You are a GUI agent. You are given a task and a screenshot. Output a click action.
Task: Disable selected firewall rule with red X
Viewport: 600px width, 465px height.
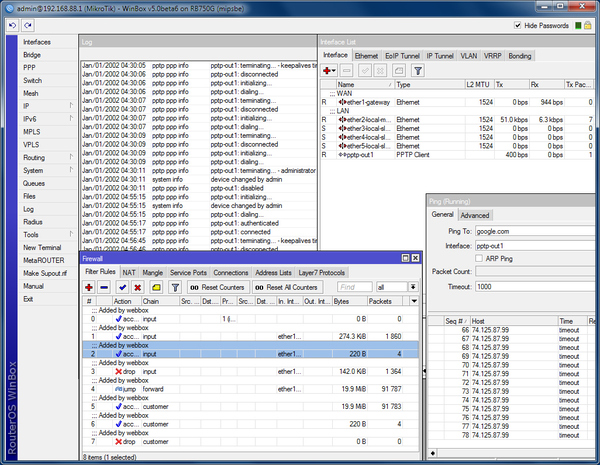(x=138, y=286)
